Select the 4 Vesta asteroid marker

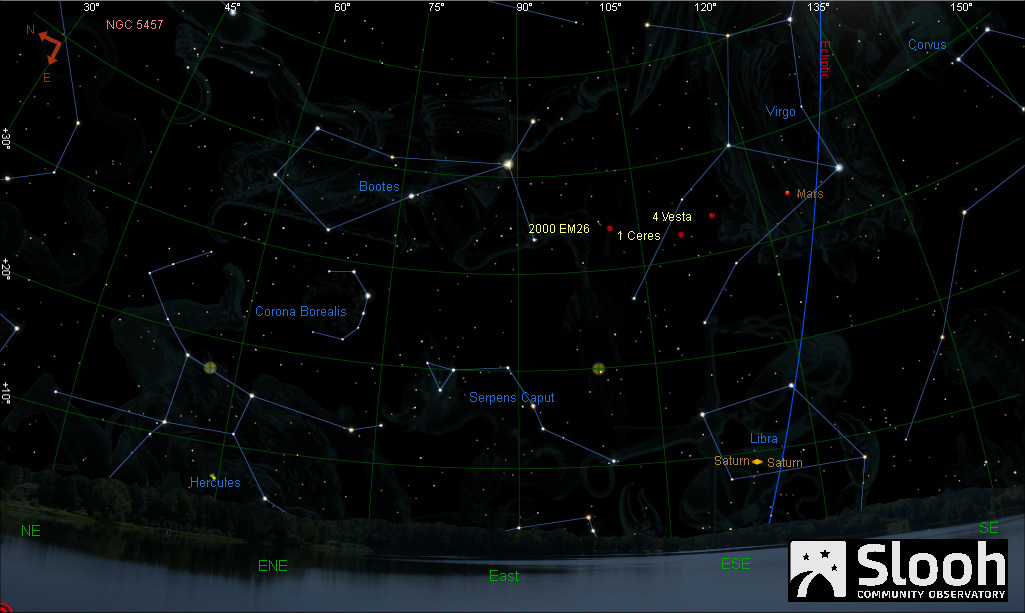tap(712, 215)
